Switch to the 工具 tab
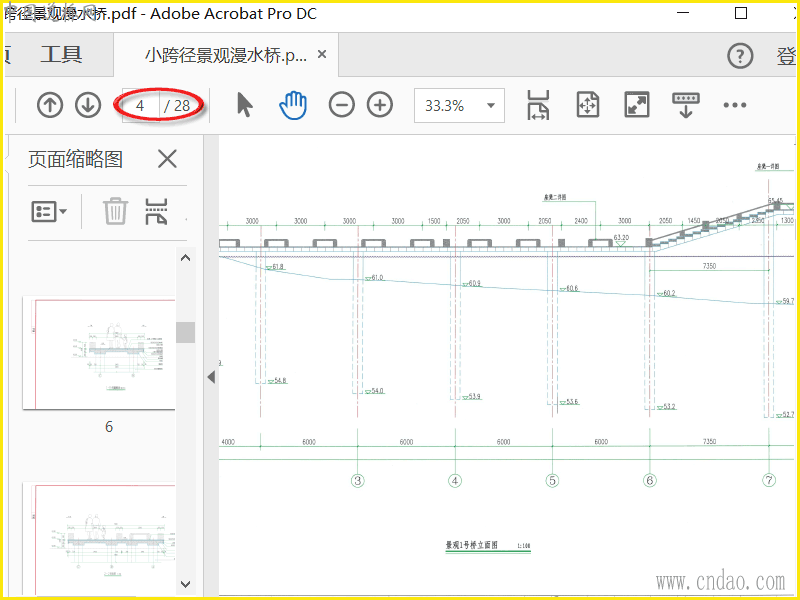The height and width of the screenshot is (600, 800). pos(61,55)
